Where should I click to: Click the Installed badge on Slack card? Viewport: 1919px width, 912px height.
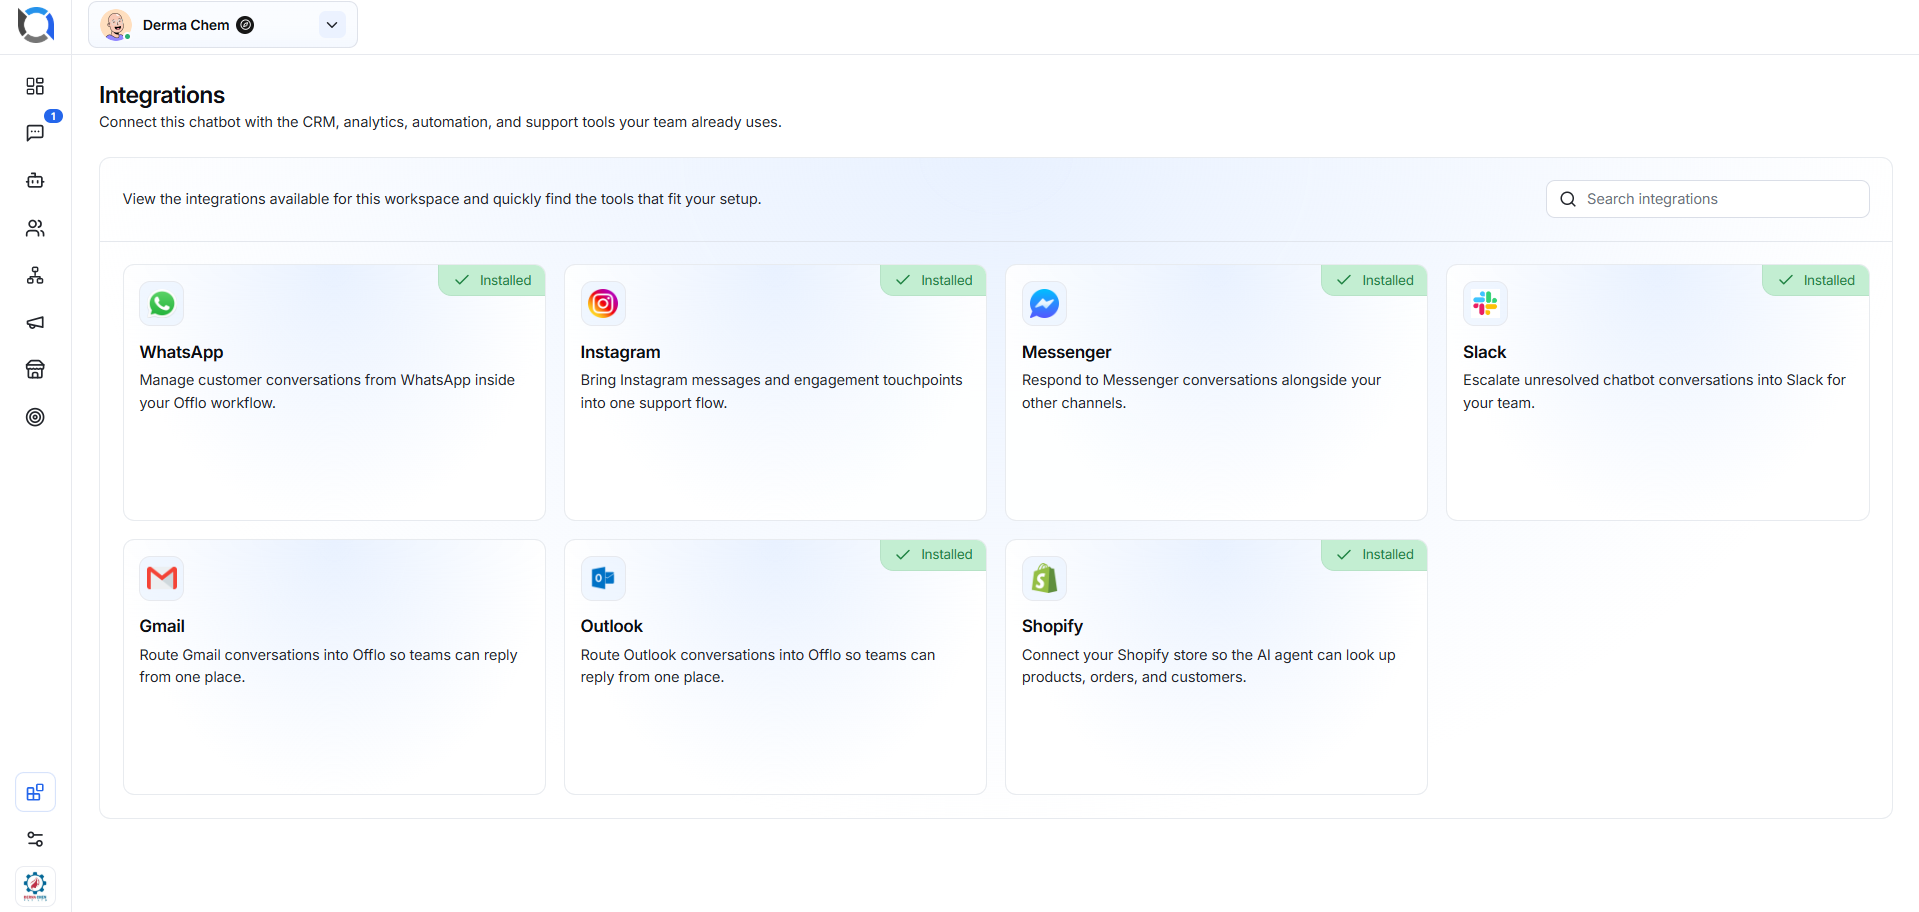tap(1815, 280)
